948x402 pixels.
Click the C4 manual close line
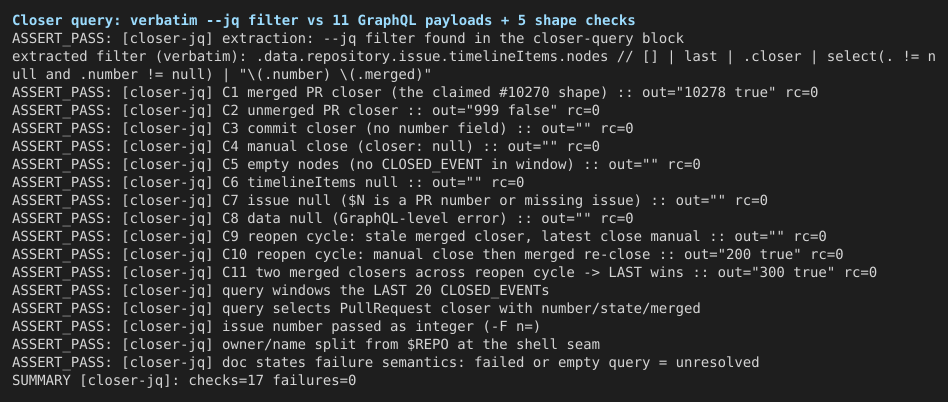pyautogui.click(x=306, y=146)
